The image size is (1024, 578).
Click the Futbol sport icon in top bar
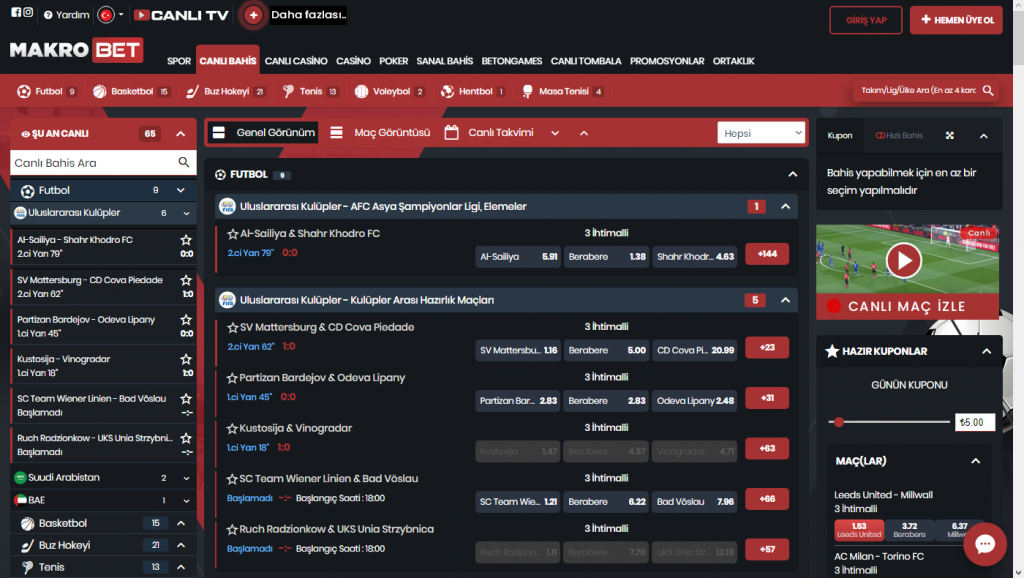pyautogui.click(x=24, y=91)
